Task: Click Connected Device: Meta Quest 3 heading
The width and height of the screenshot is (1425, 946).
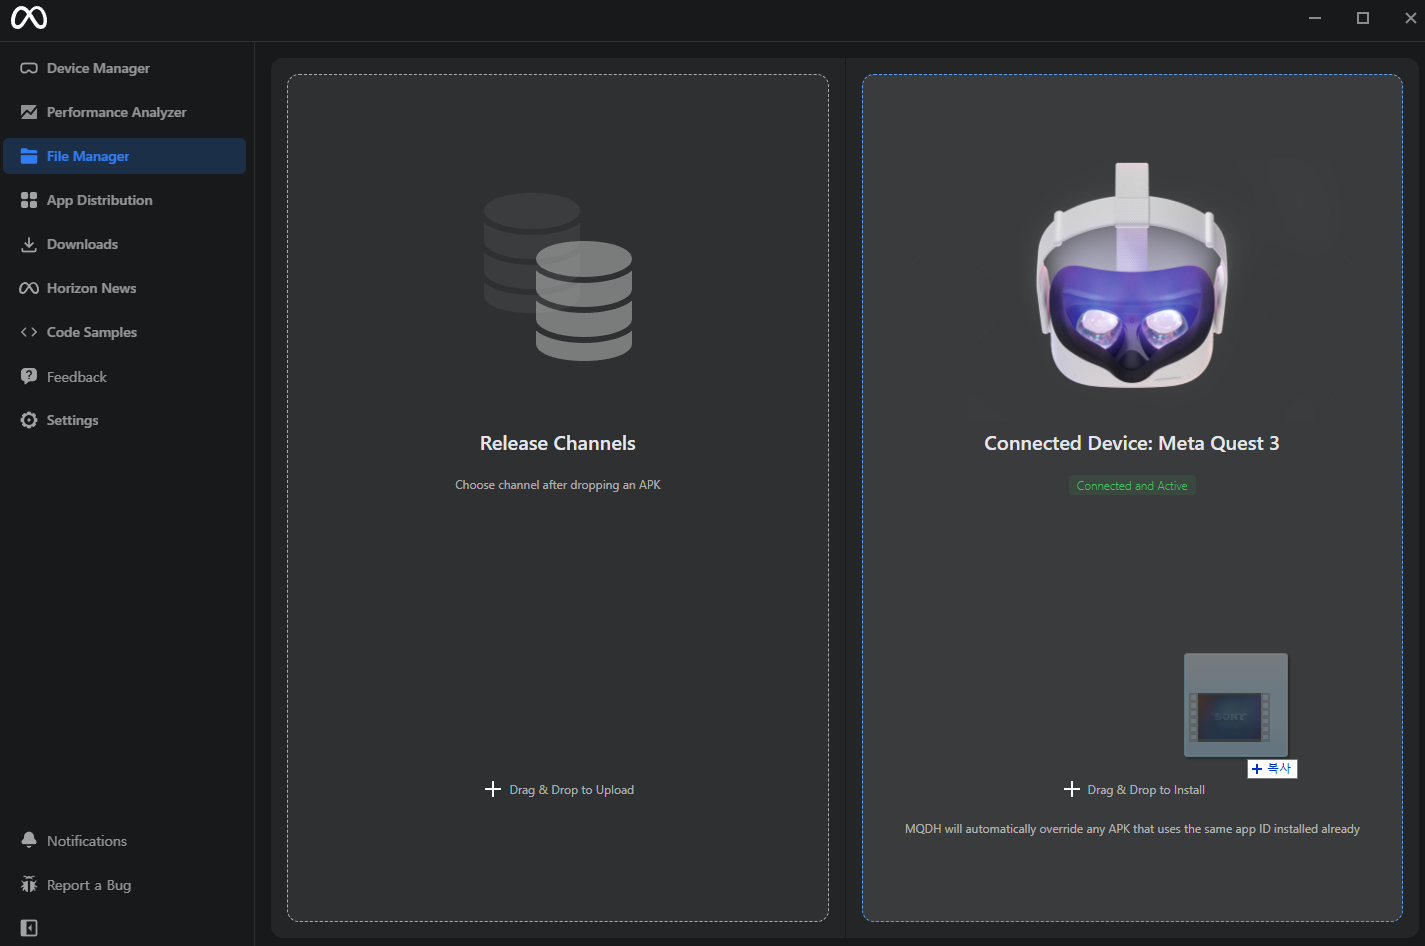Action: click(x=1132, y=443)
